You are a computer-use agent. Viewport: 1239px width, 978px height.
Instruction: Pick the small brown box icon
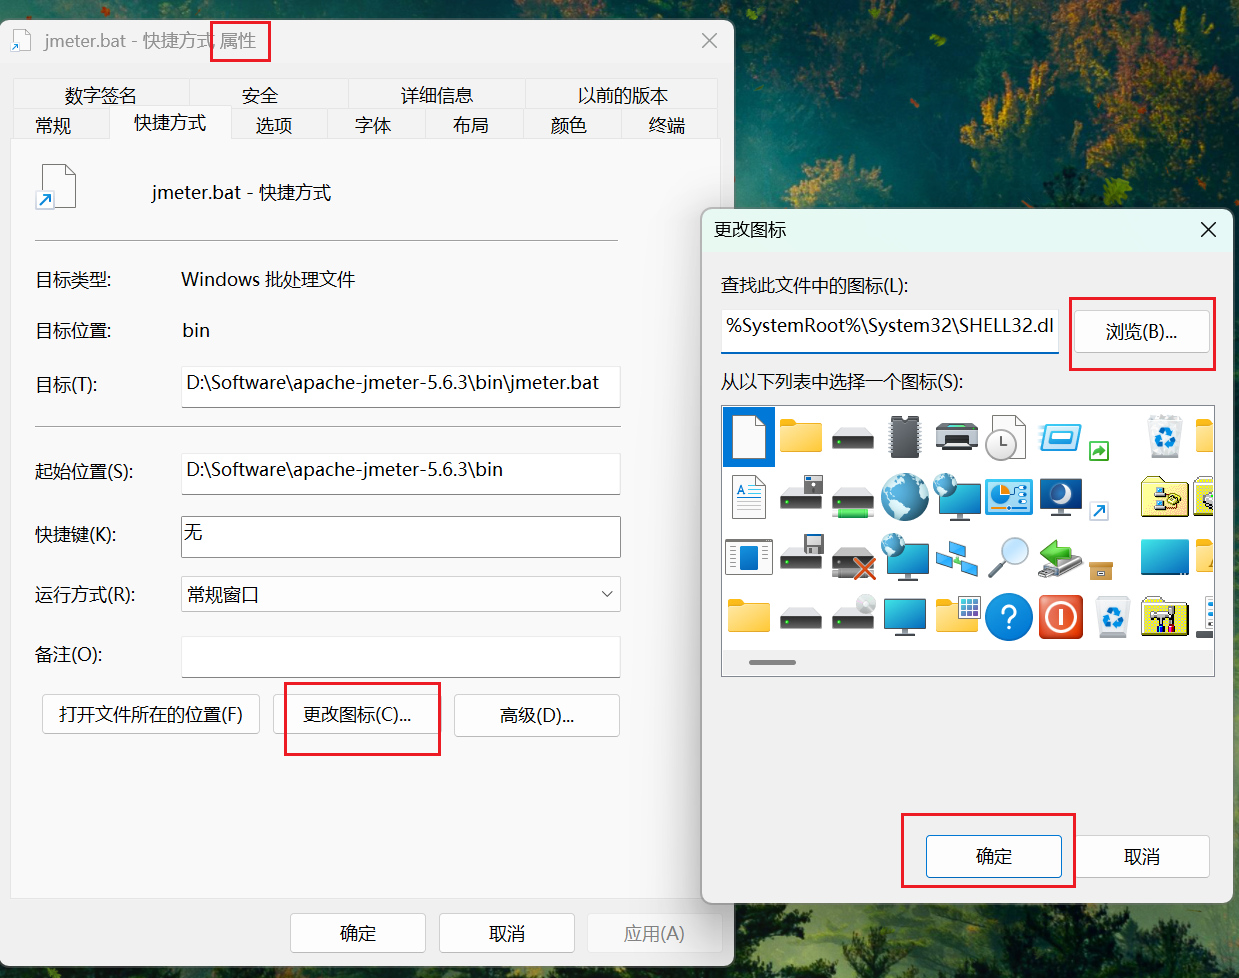tap(1100, 571)
